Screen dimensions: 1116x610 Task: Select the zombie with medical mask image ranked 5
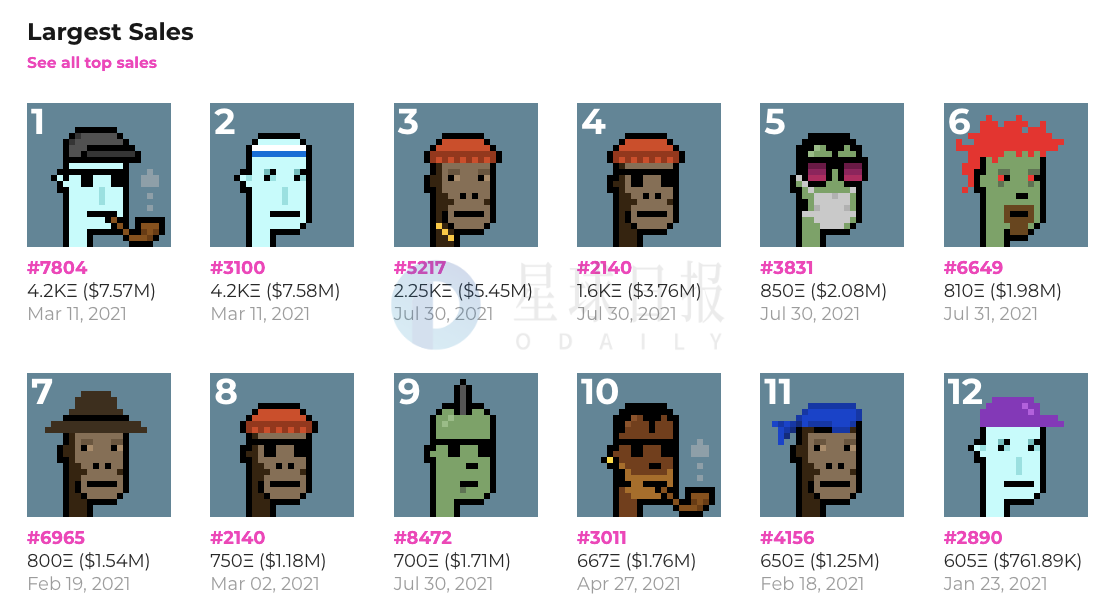coord(832,175)
